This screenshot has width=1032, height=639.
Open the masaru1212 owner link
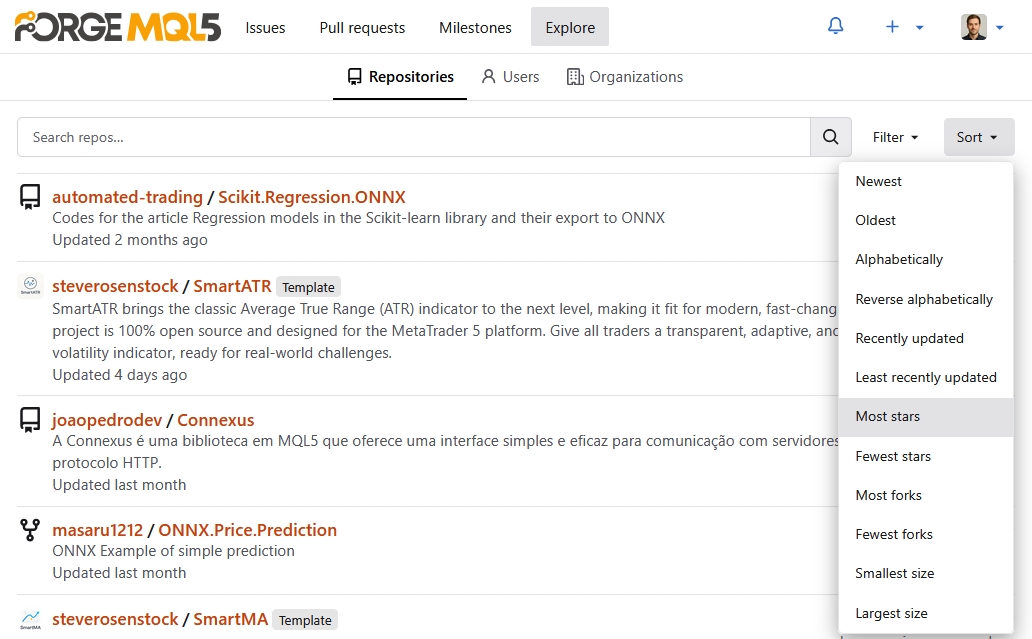pos(97,530)
